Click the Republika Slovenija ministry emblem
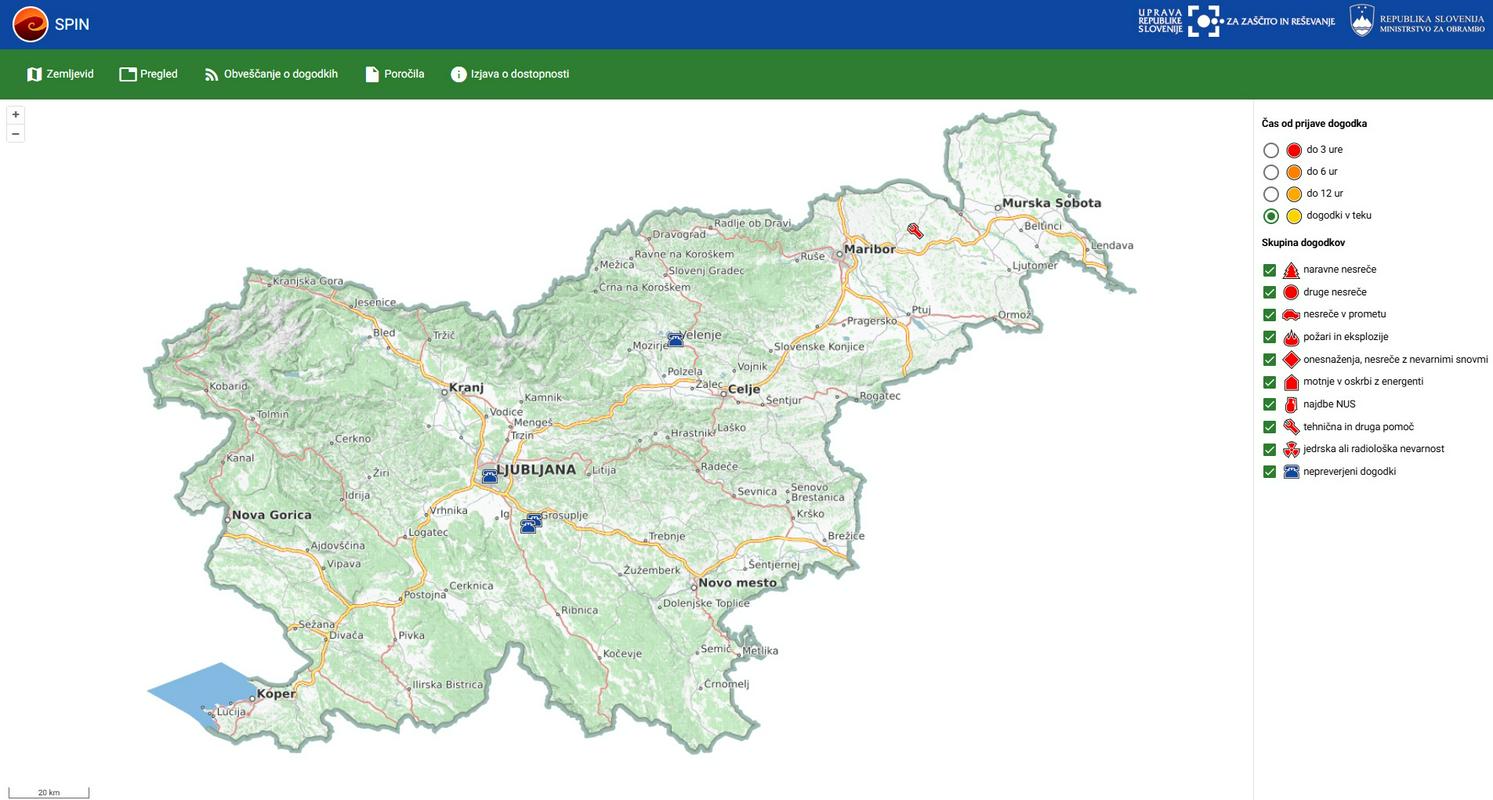The image size is (1493, 800). 1361,21
